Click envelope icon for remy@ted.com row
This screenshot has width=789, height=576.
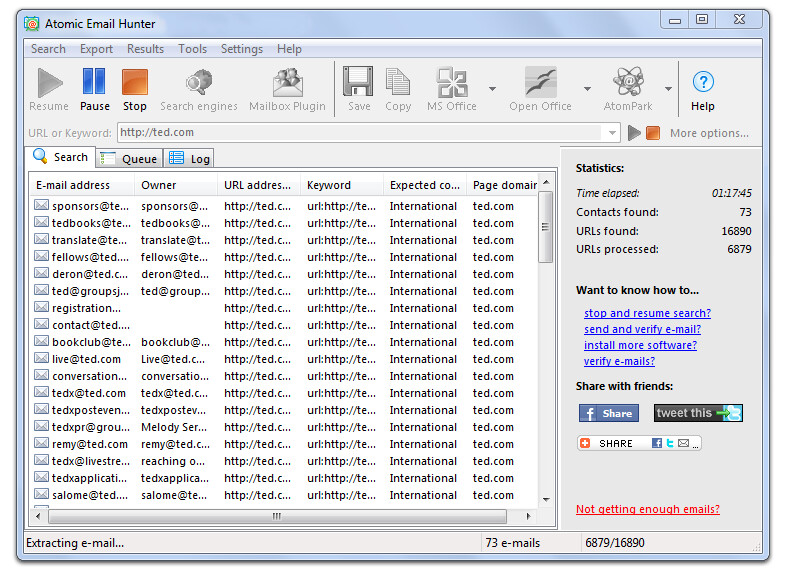coord(41,443)
